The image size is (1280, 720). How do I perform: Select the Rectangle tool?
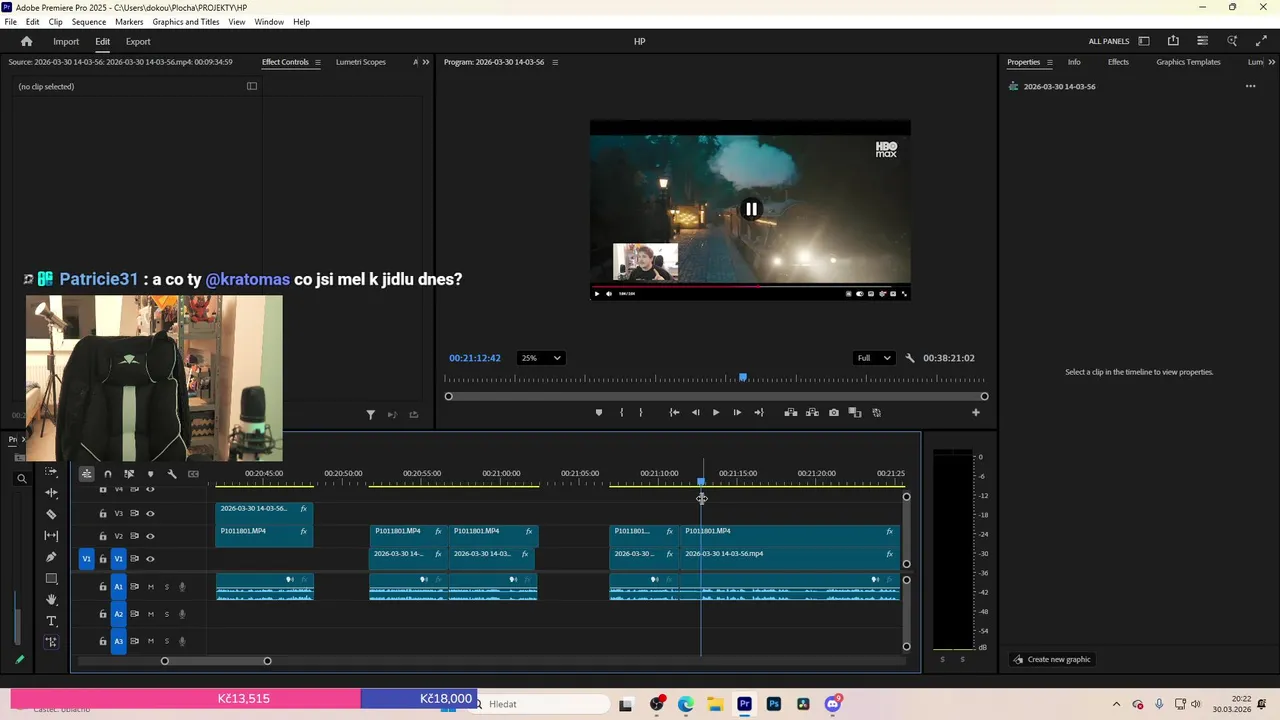pyautogui.click(x=52, y=579)
